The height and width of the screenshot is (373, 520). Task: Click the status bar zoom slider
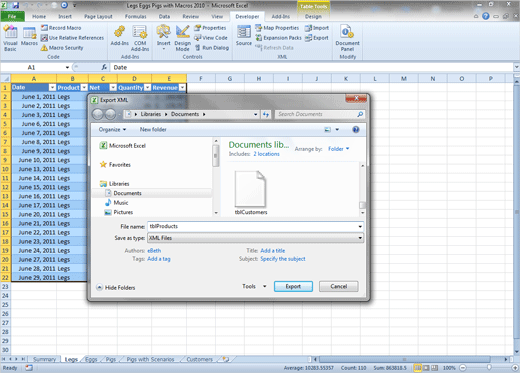pyautogui.click(x=489, y=368)
